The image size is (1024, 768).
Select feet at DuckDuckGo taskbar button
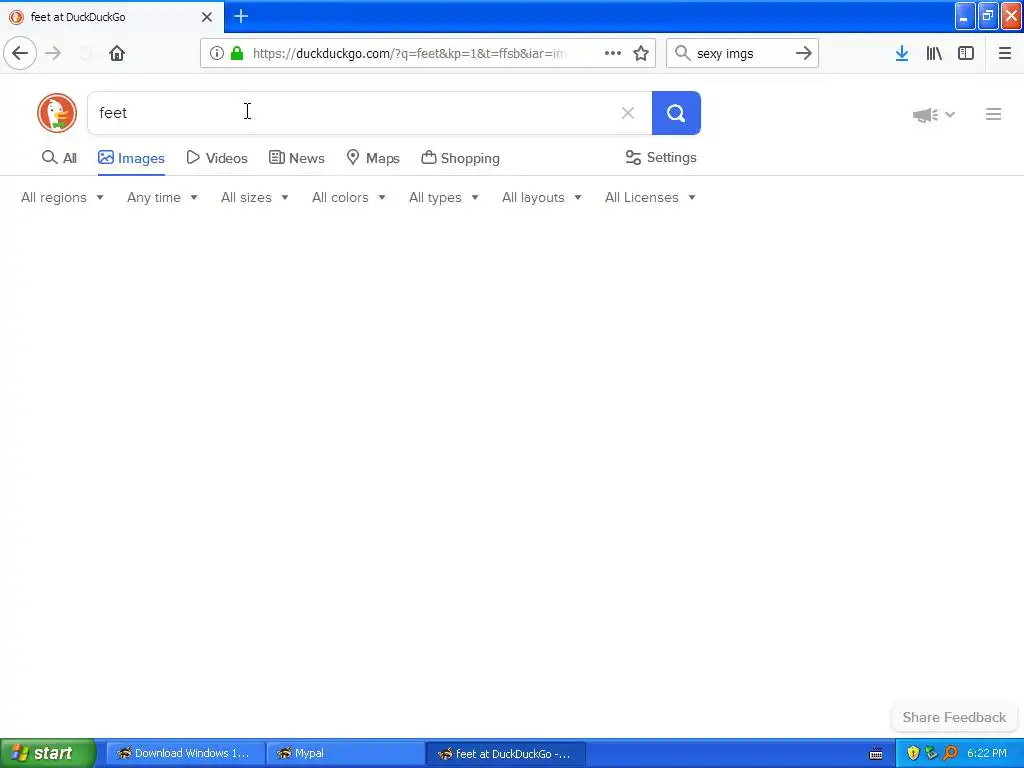click(x=505, y=754)
